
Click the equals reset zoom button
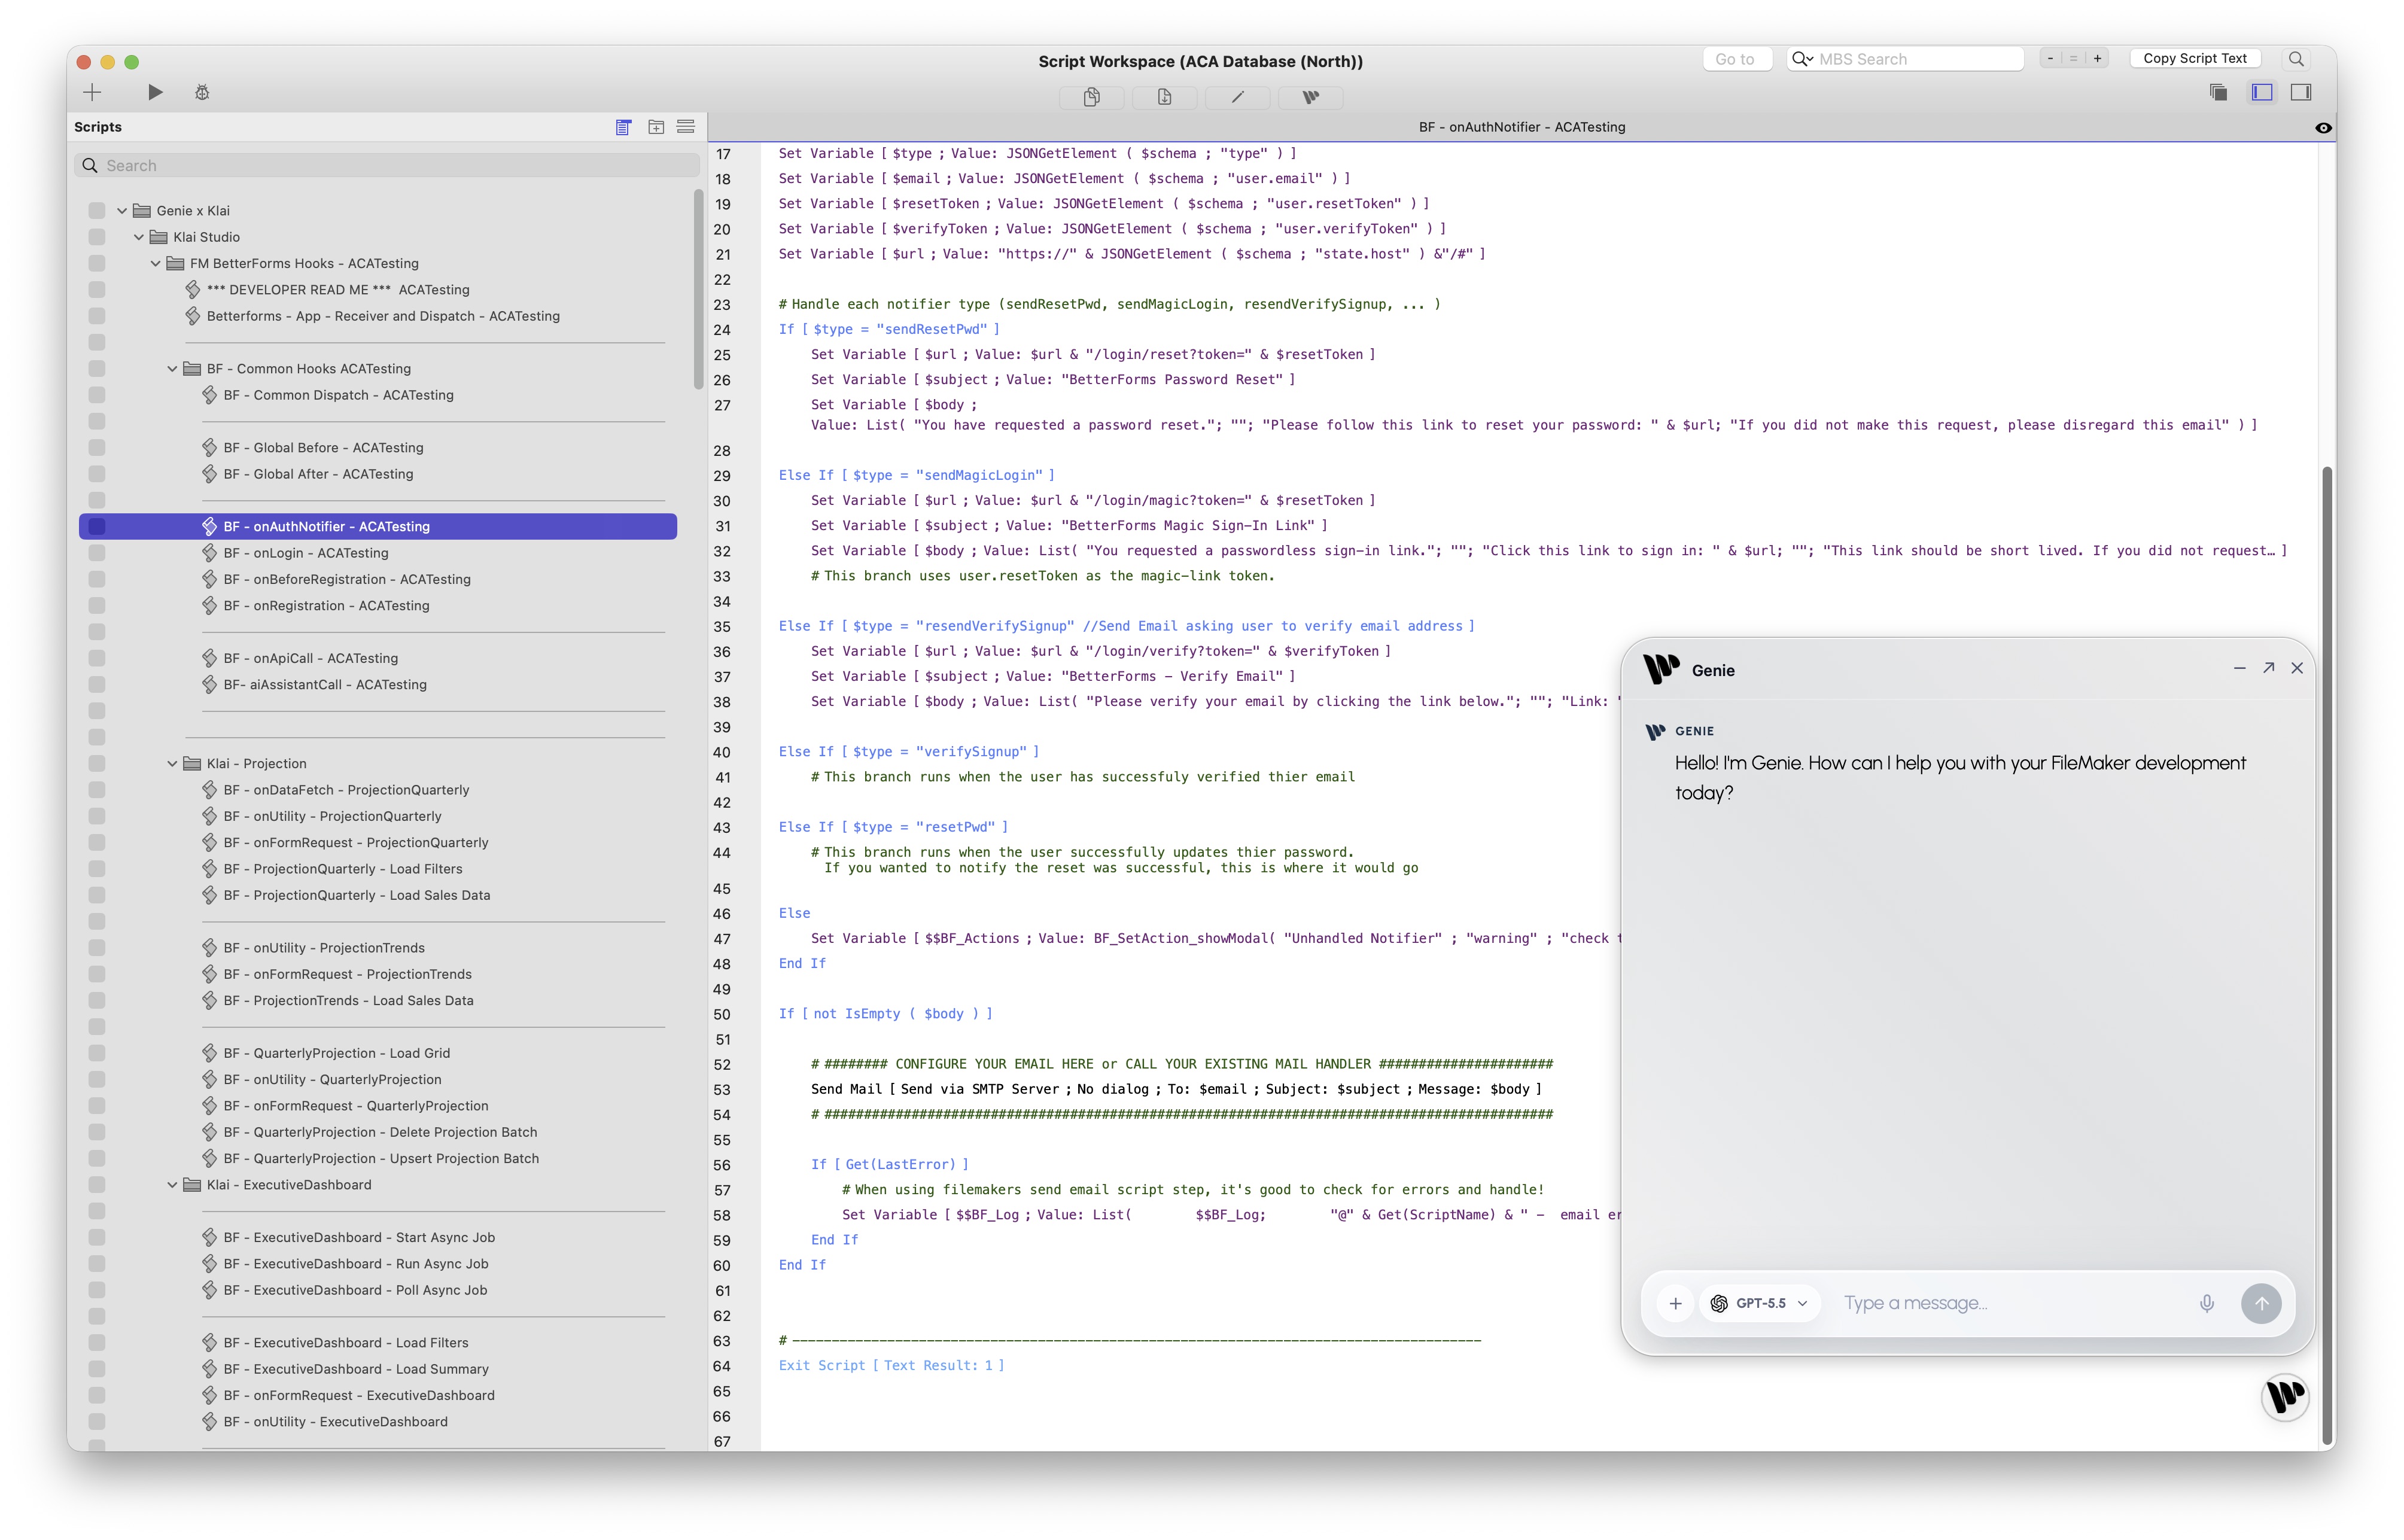click(2074, 59)
